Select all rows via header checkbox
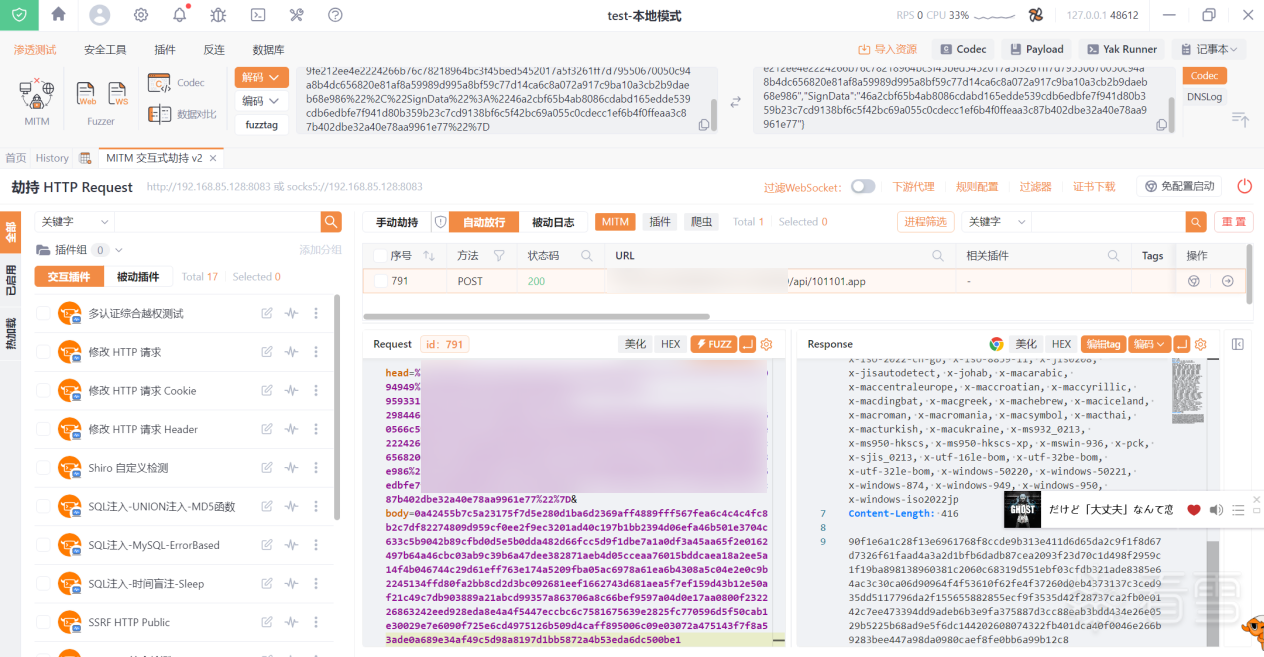The height and width of the screenshot is (657, 1264). (x=380, y=255)
